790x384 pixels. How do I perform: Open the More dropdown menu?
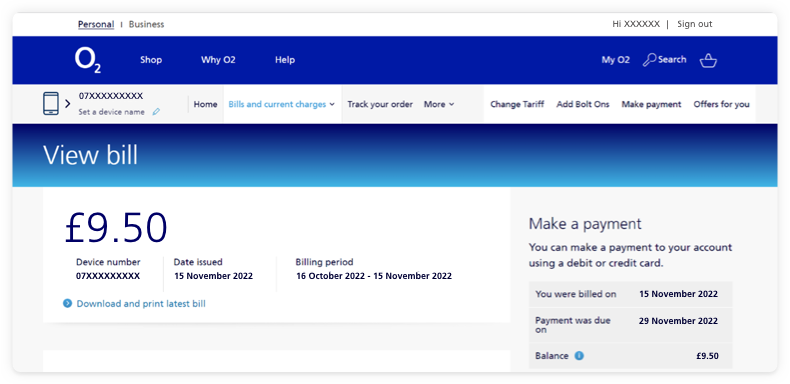pyautogui.click(x=438, y=104)
